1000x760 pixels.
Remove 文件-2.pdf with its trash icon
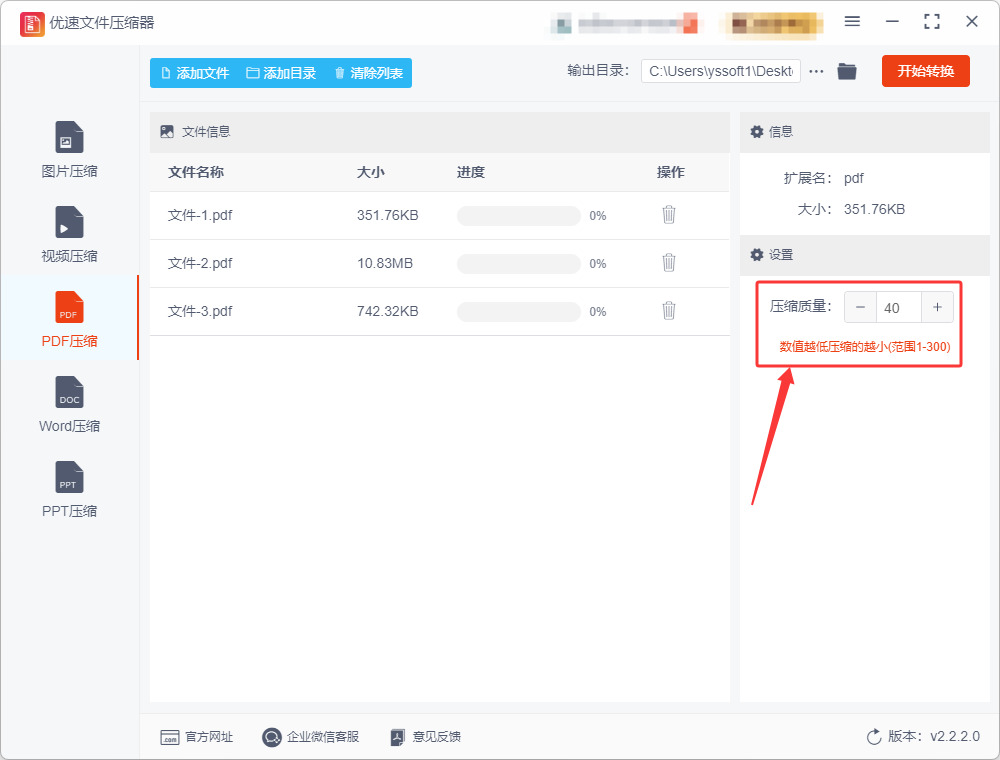click(668, 263)
